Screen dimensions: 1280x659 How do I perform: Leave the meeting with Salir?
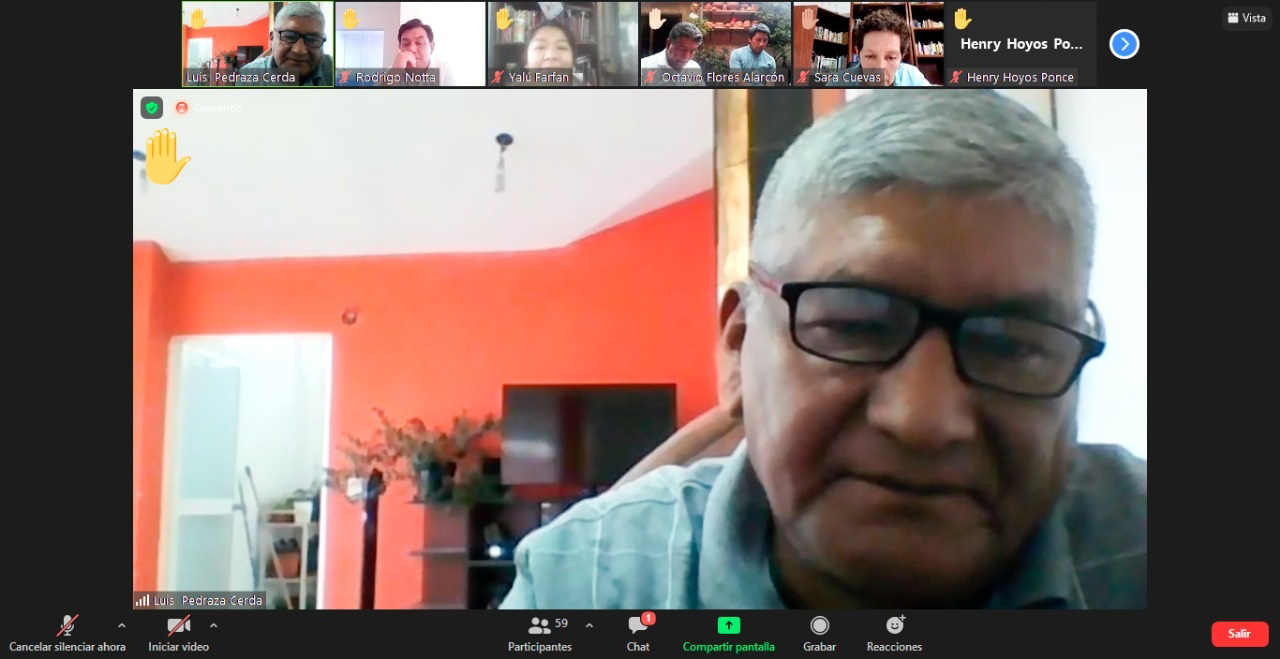point(1239,634)
